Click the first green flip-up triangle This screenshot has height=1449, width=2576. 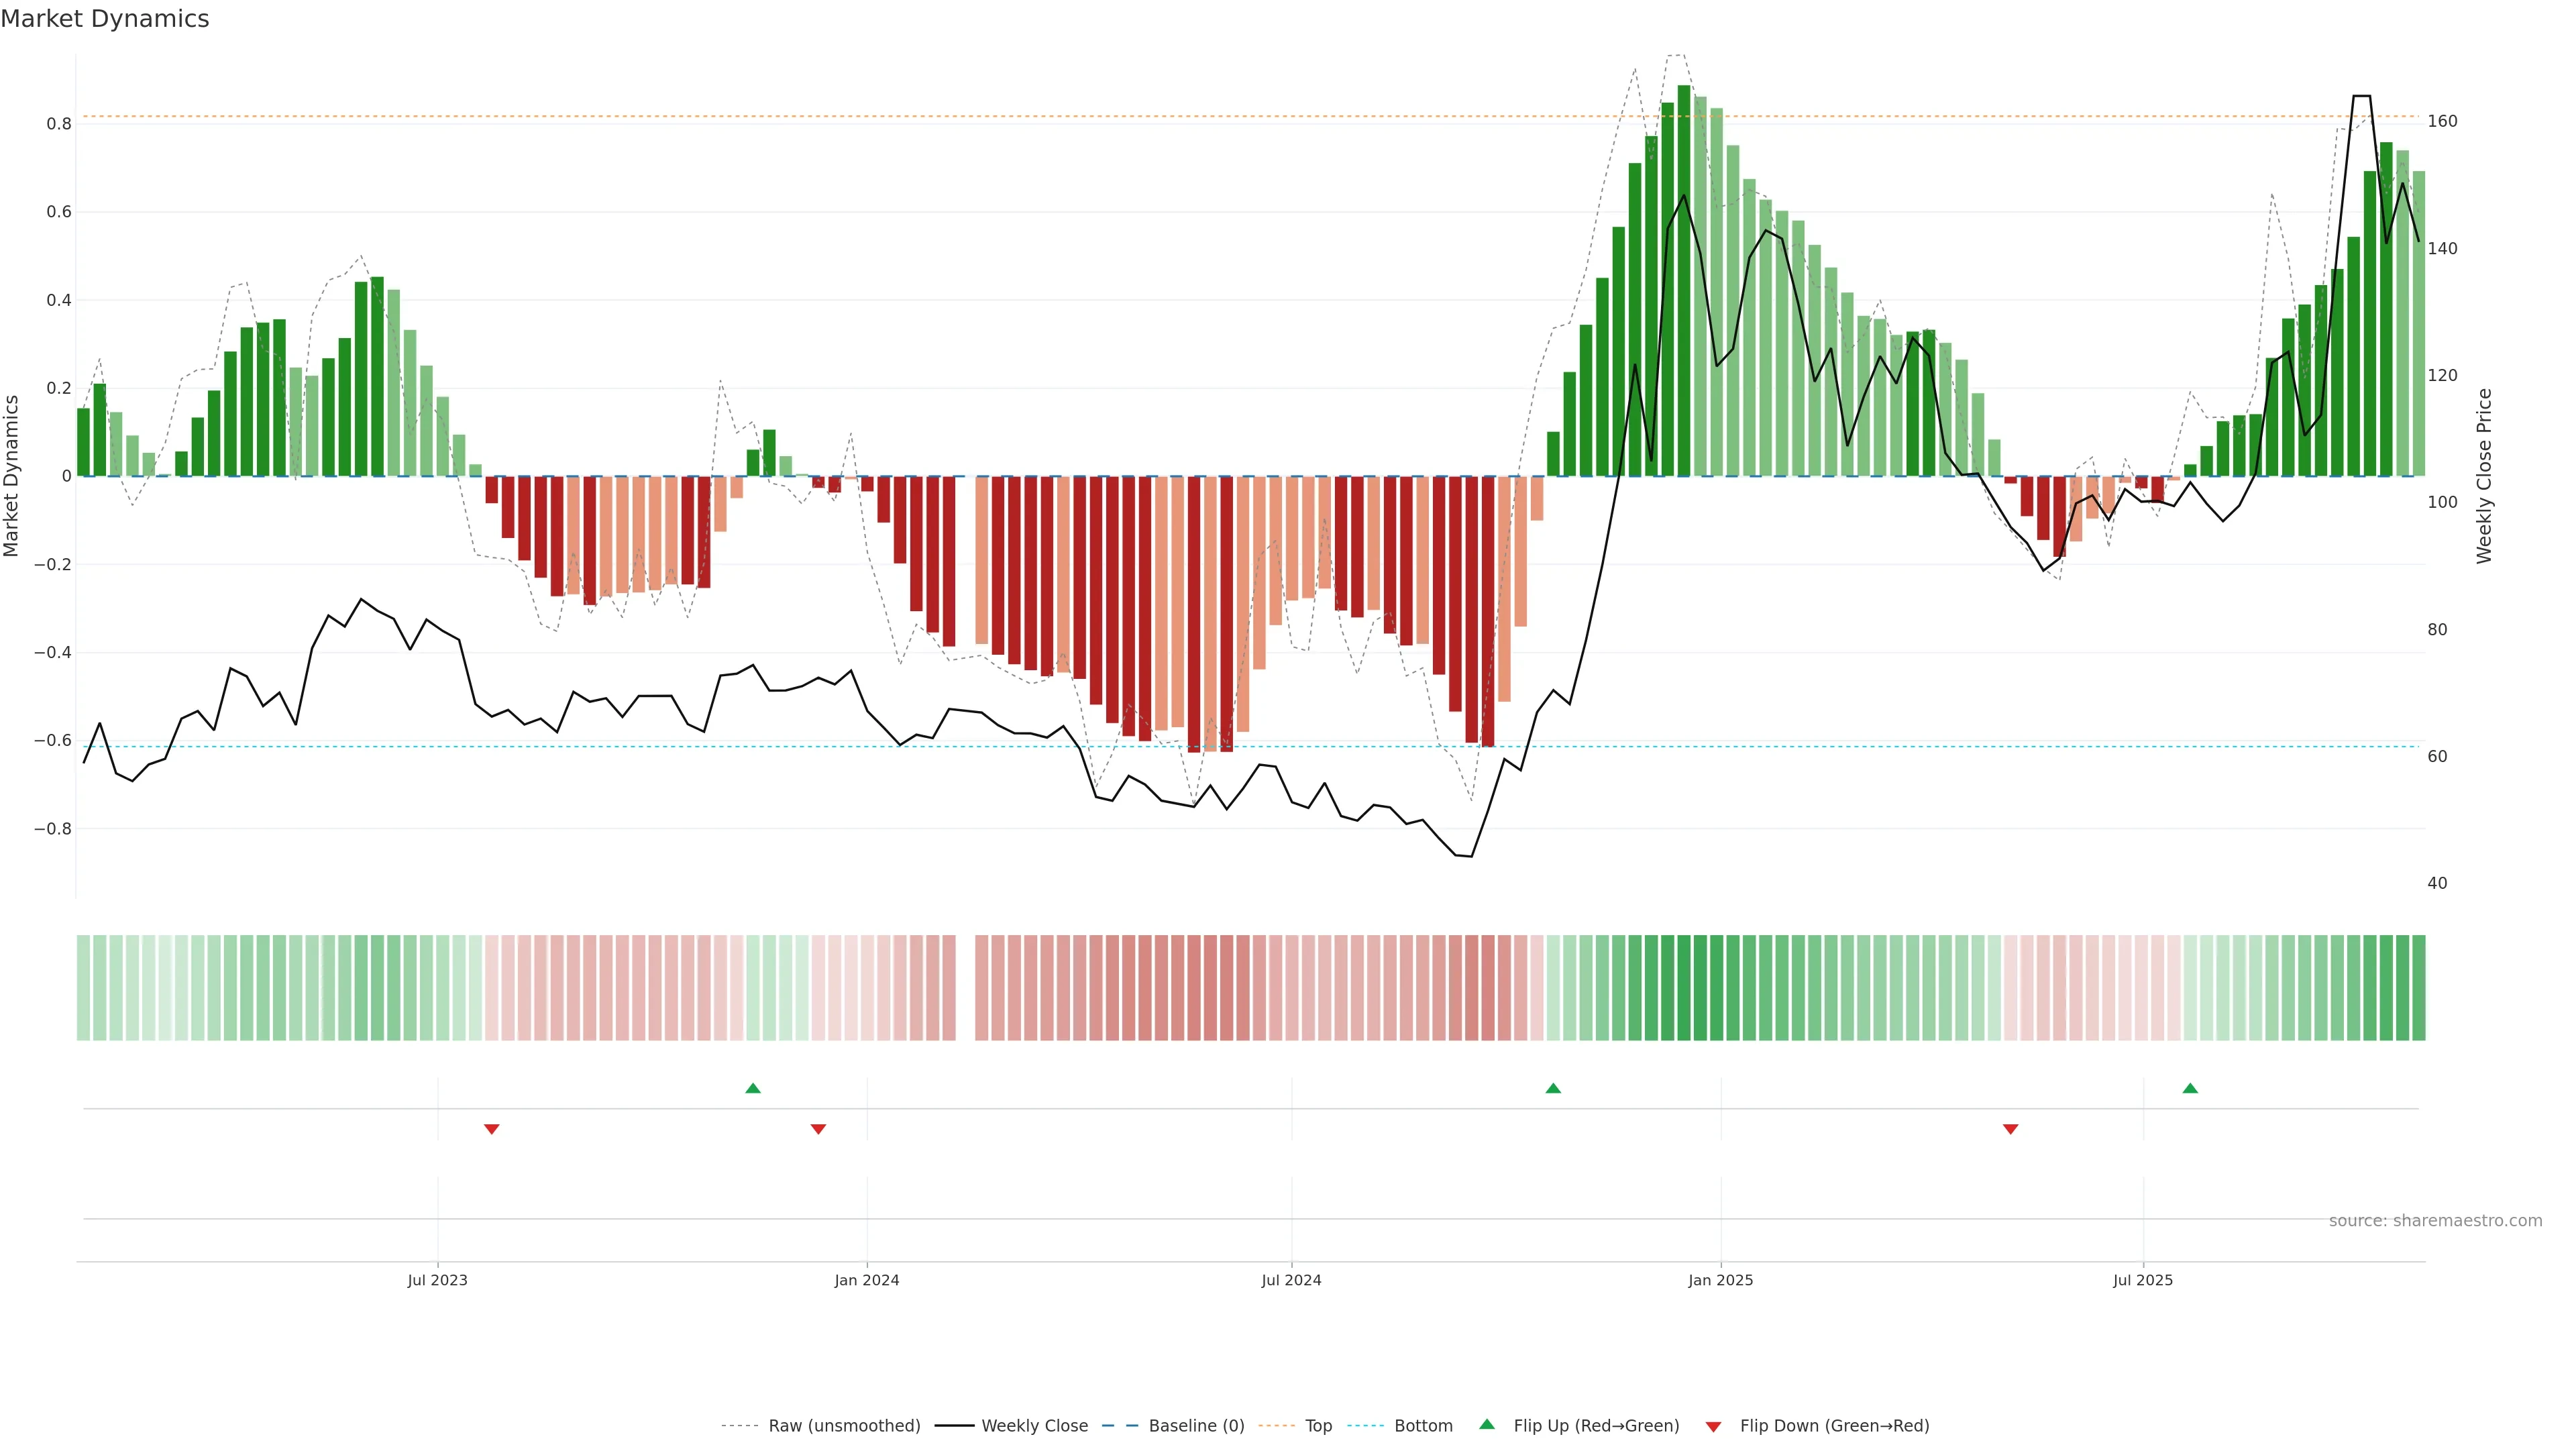click(753, 1088)
